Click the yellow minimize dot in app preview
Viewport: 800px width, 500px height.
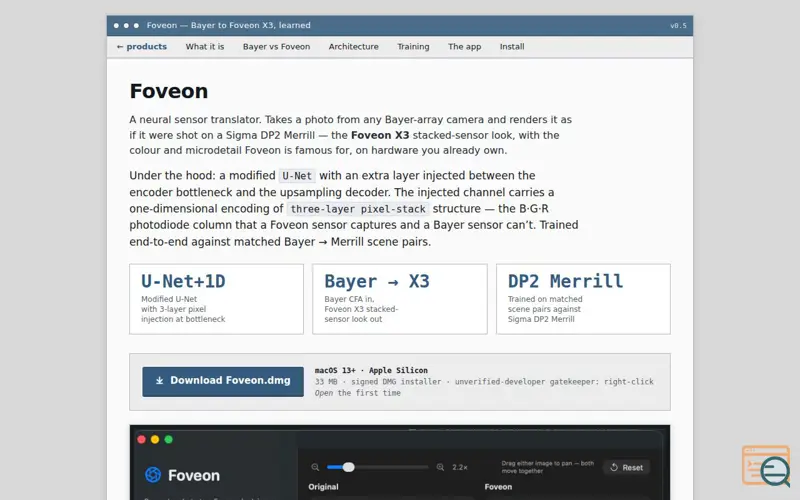tap(155, 439)
